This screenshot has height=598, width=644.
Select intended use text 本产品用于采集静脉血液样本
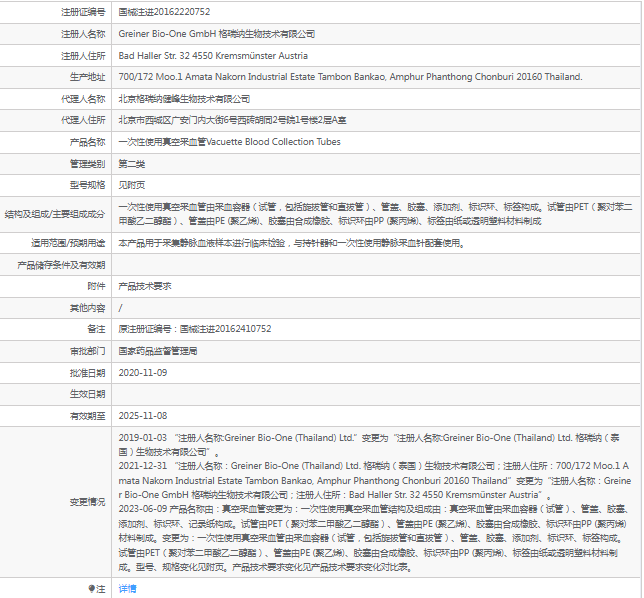[x=292, y=243]
